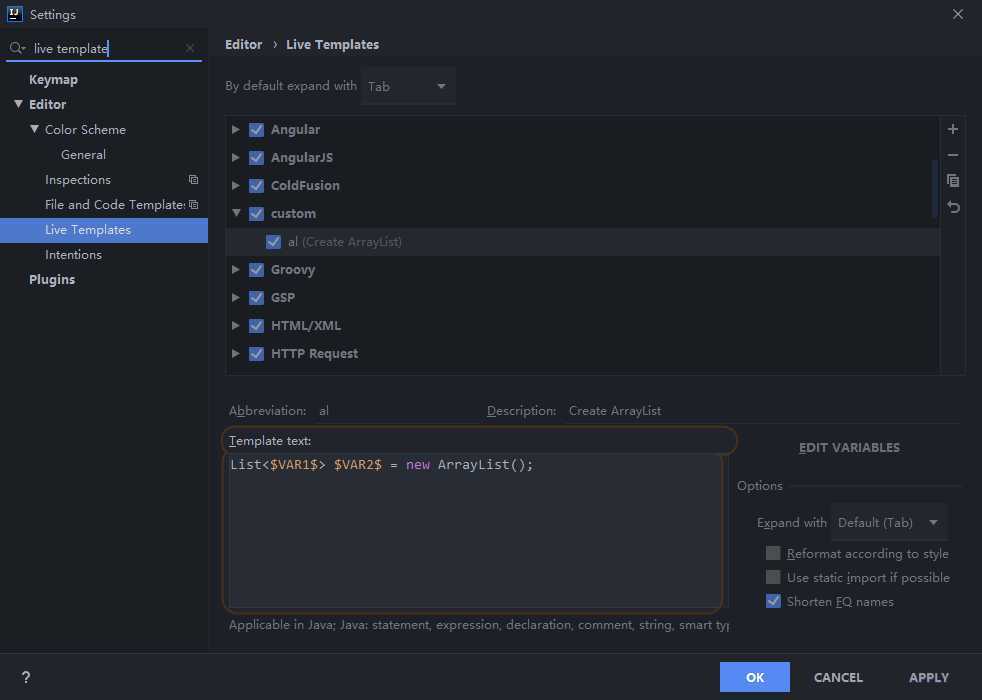Click the IntelliJ logo in the title bar
This screenshot has width=982, height=700.
point(14,14)
